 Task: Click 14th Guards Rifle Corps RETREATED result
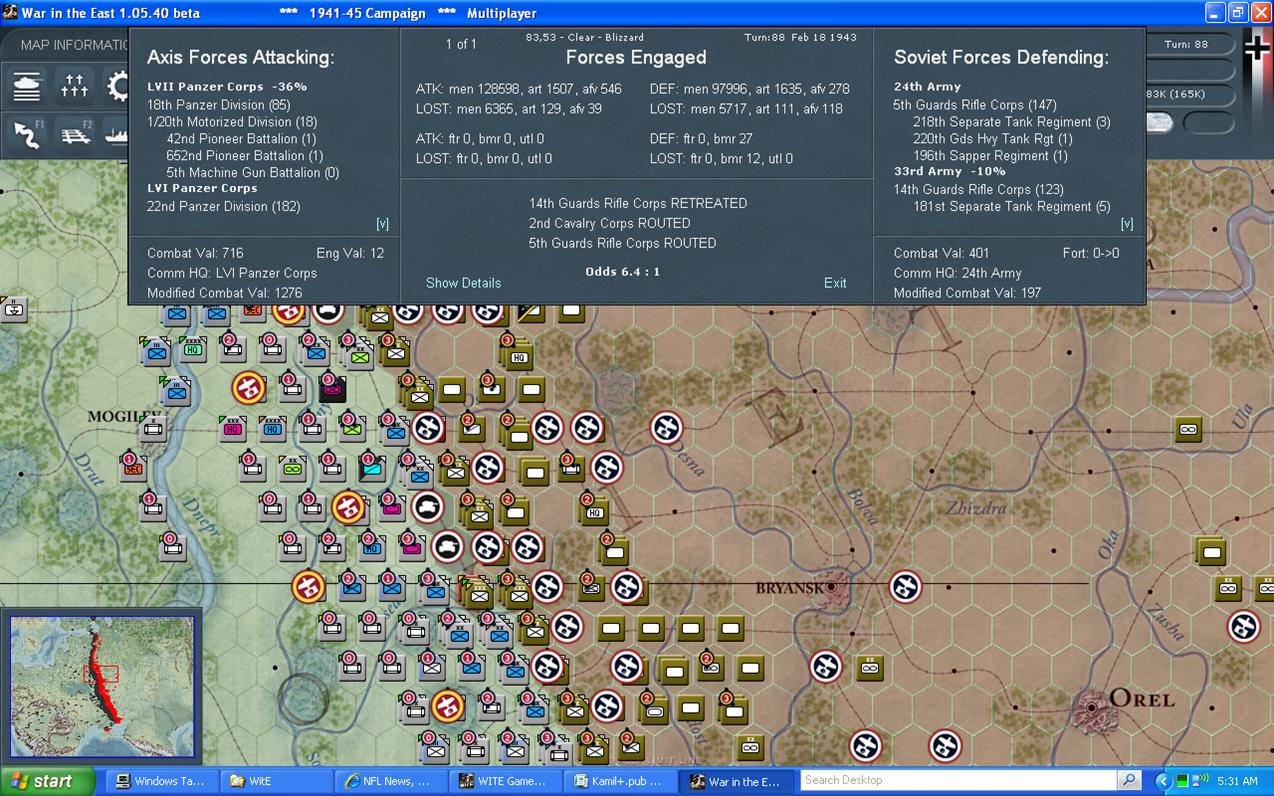638,203
